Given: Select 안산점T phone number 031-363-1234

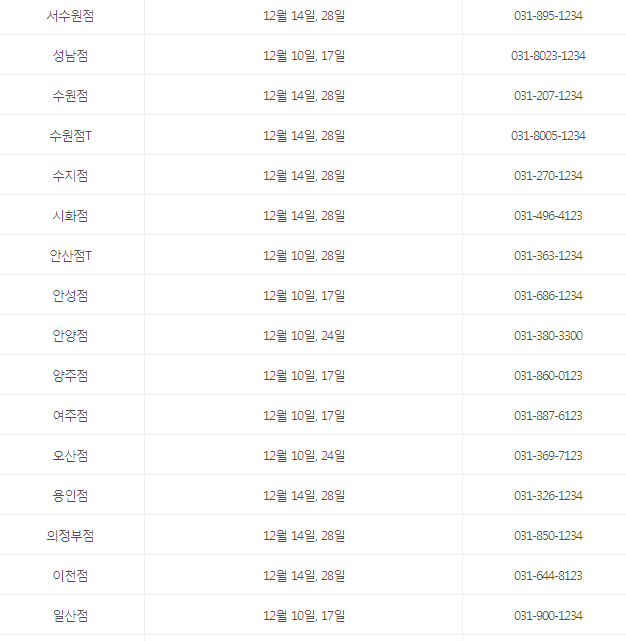Looking at the screenshot, I should [x=548, y=256].
